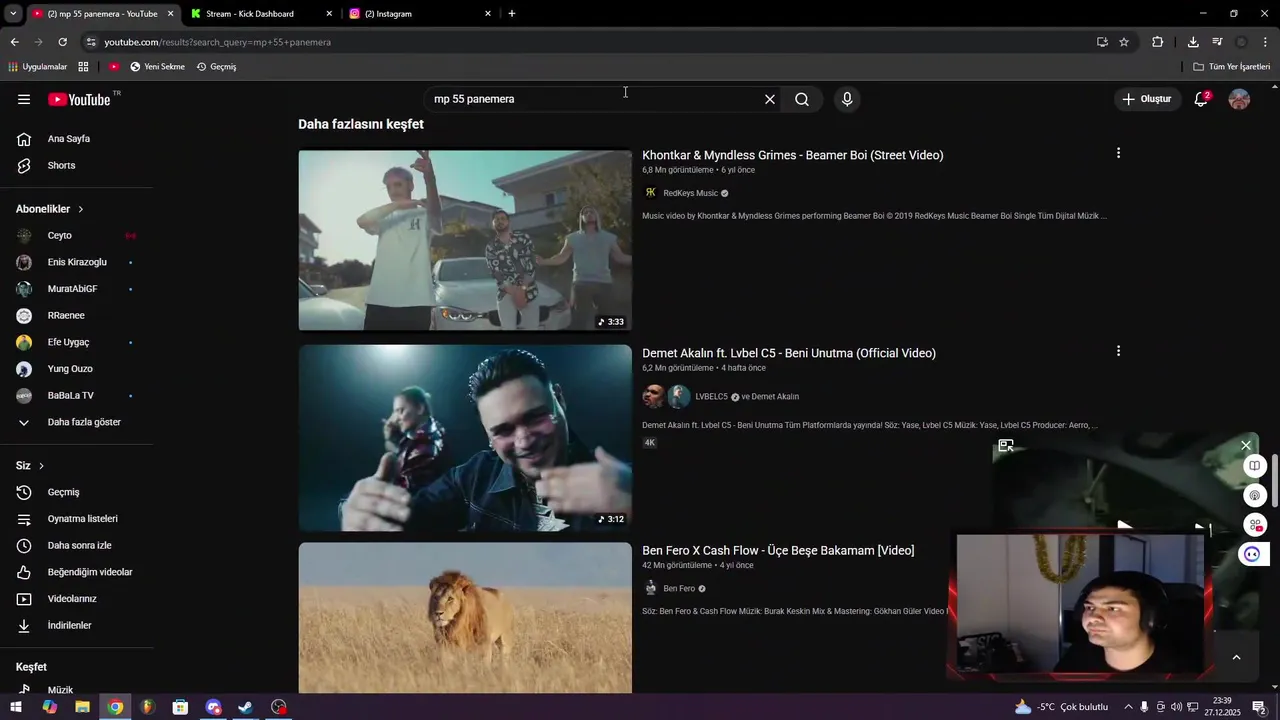Open YouTube notifications bell
This screenshot has width=1280, height=720.
[x=1201, y=99]
